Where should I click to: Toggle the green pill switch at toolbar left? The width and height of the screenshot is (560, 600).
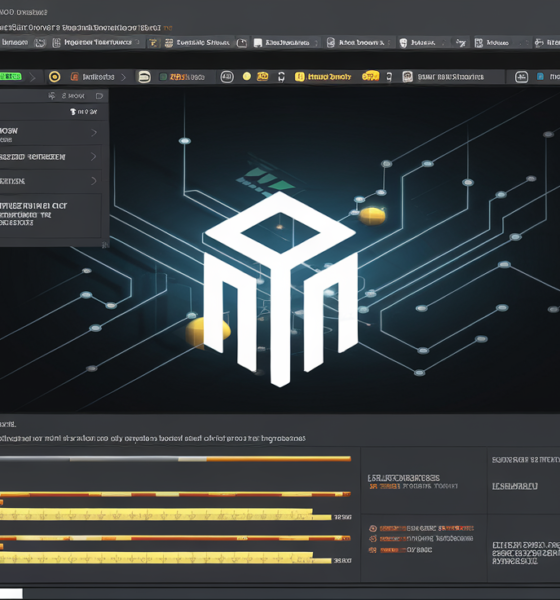11,77
